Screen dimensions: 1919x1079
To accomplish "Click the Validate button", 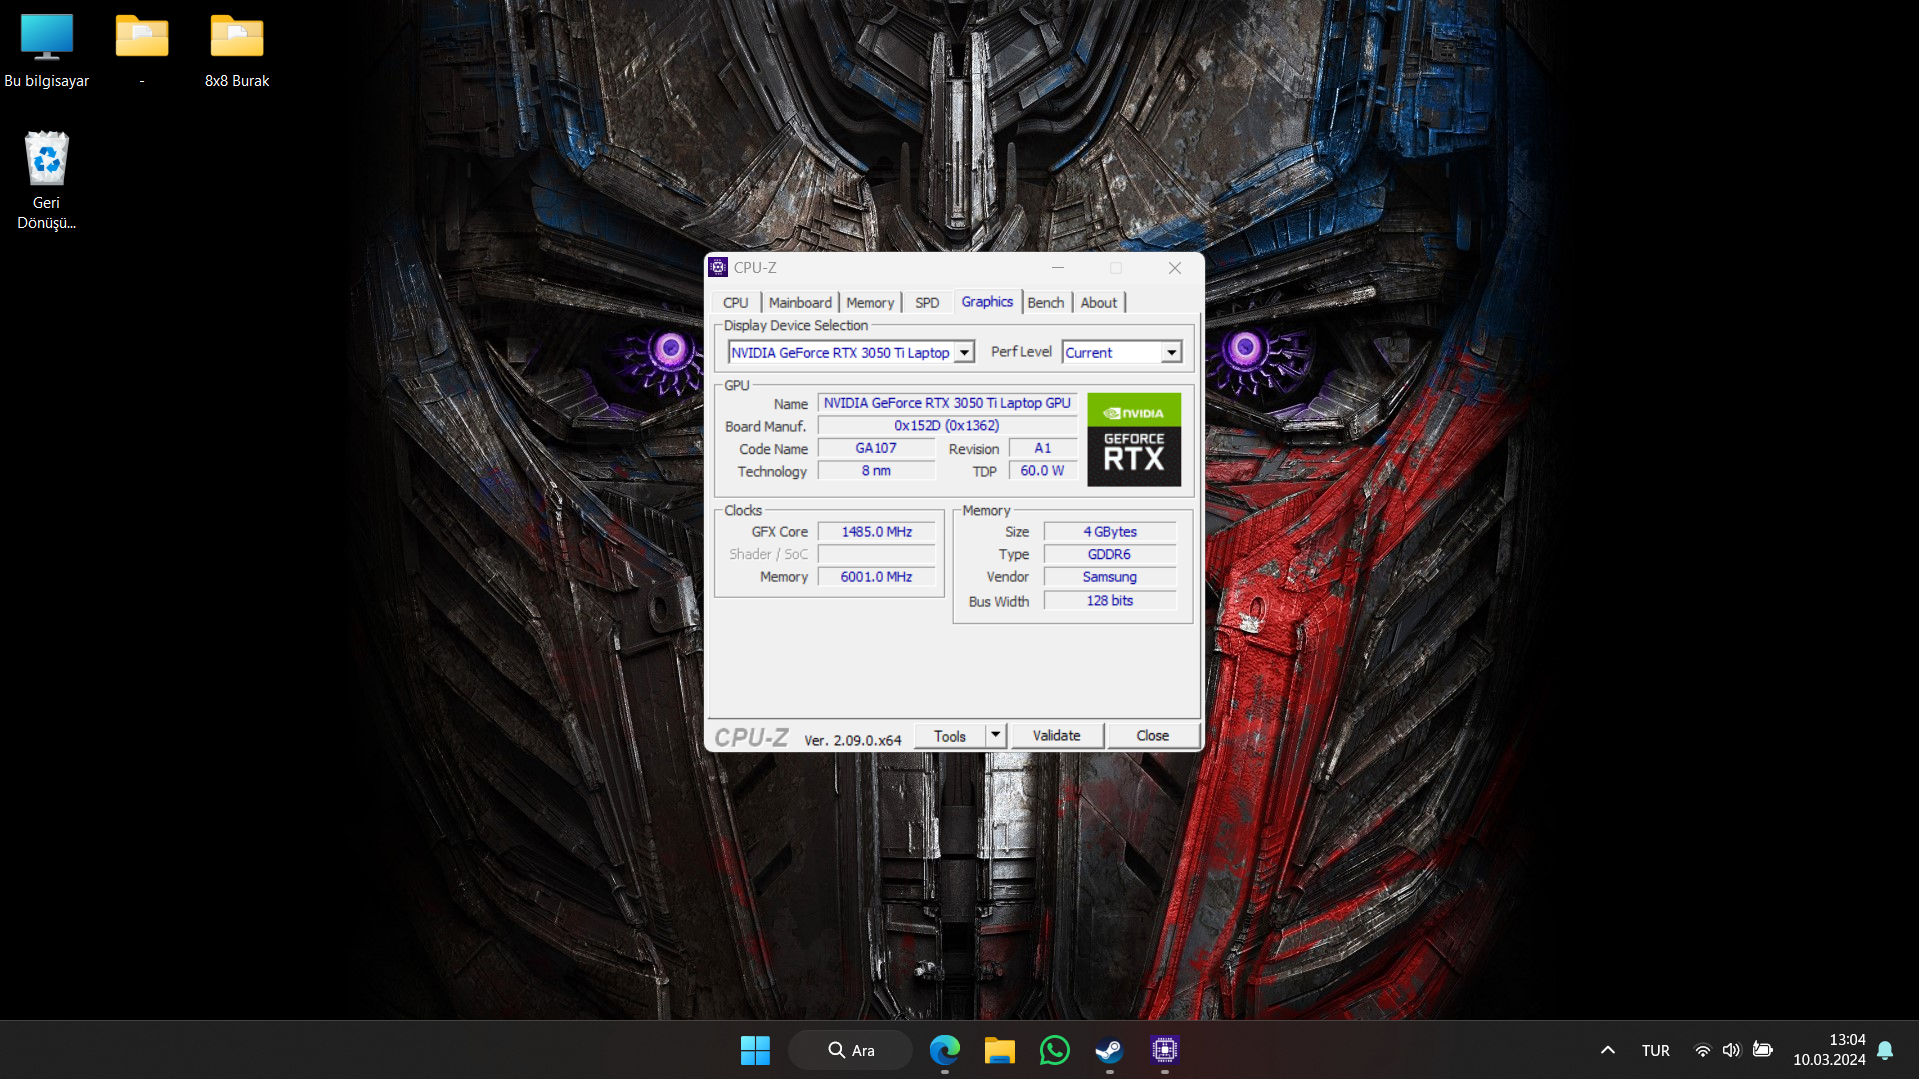I will (1057, 736).
